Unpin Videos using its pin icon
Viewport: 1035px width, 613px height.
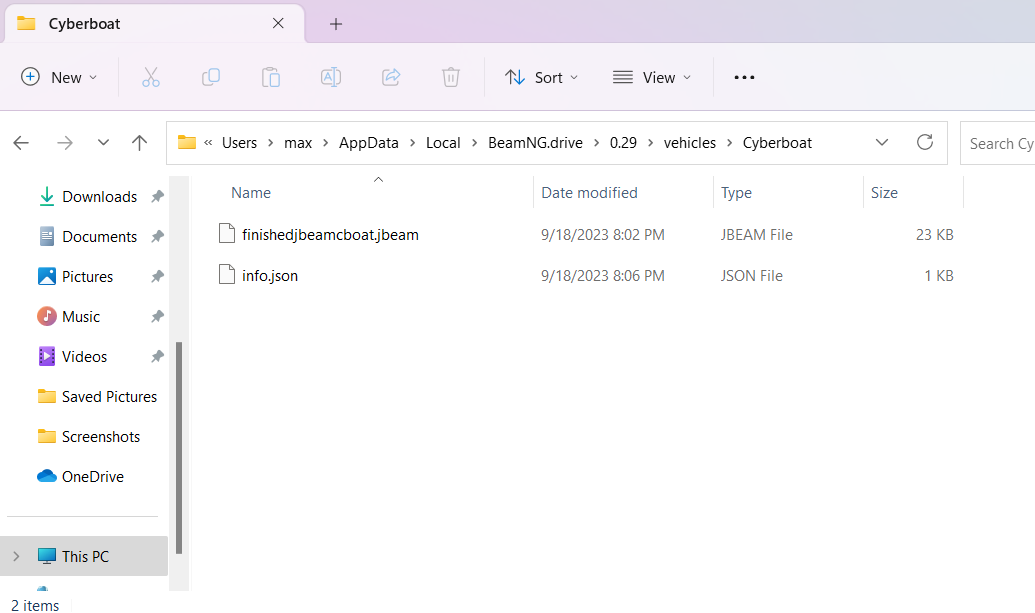click(157, 356)
